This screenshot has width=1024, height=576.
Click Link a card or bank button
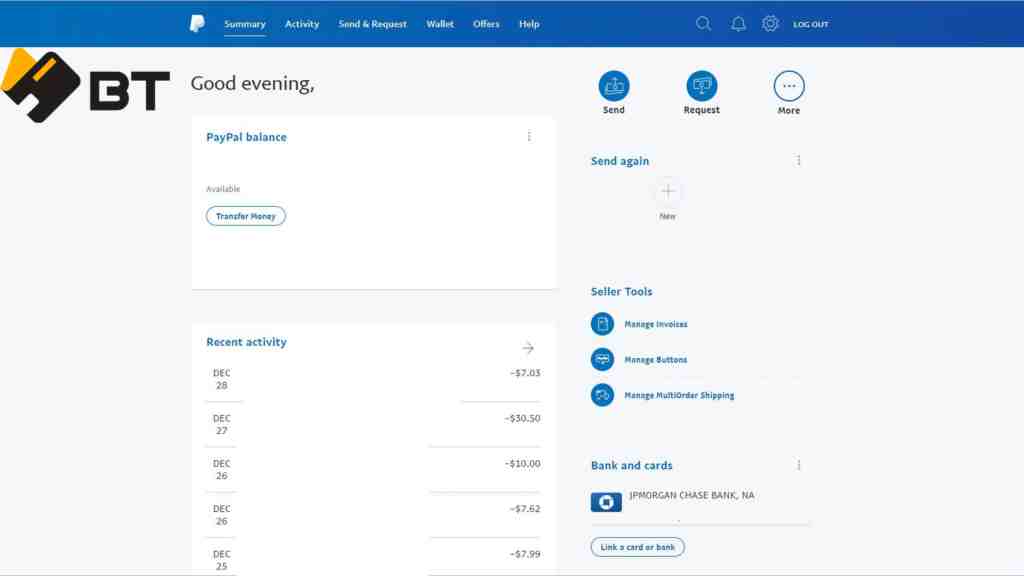click(637, 547)
